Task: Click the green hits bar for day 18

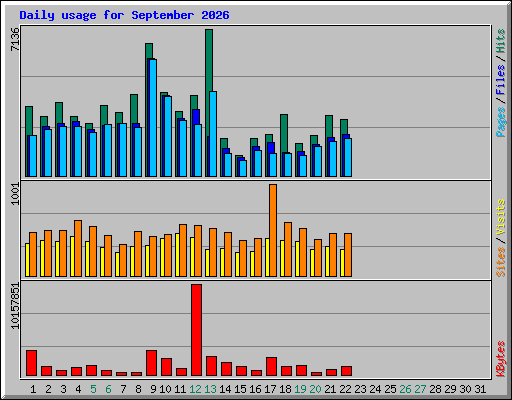Action: pos(284,133)
